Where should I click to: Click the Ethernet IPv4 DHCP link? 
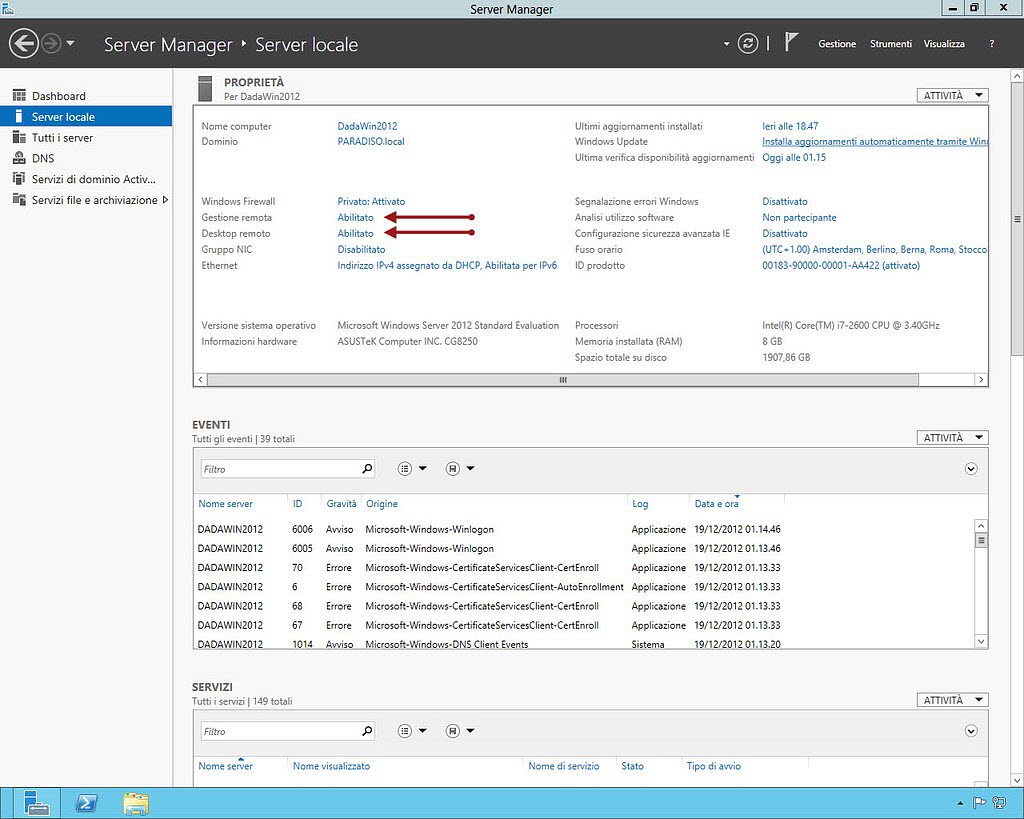447,265
